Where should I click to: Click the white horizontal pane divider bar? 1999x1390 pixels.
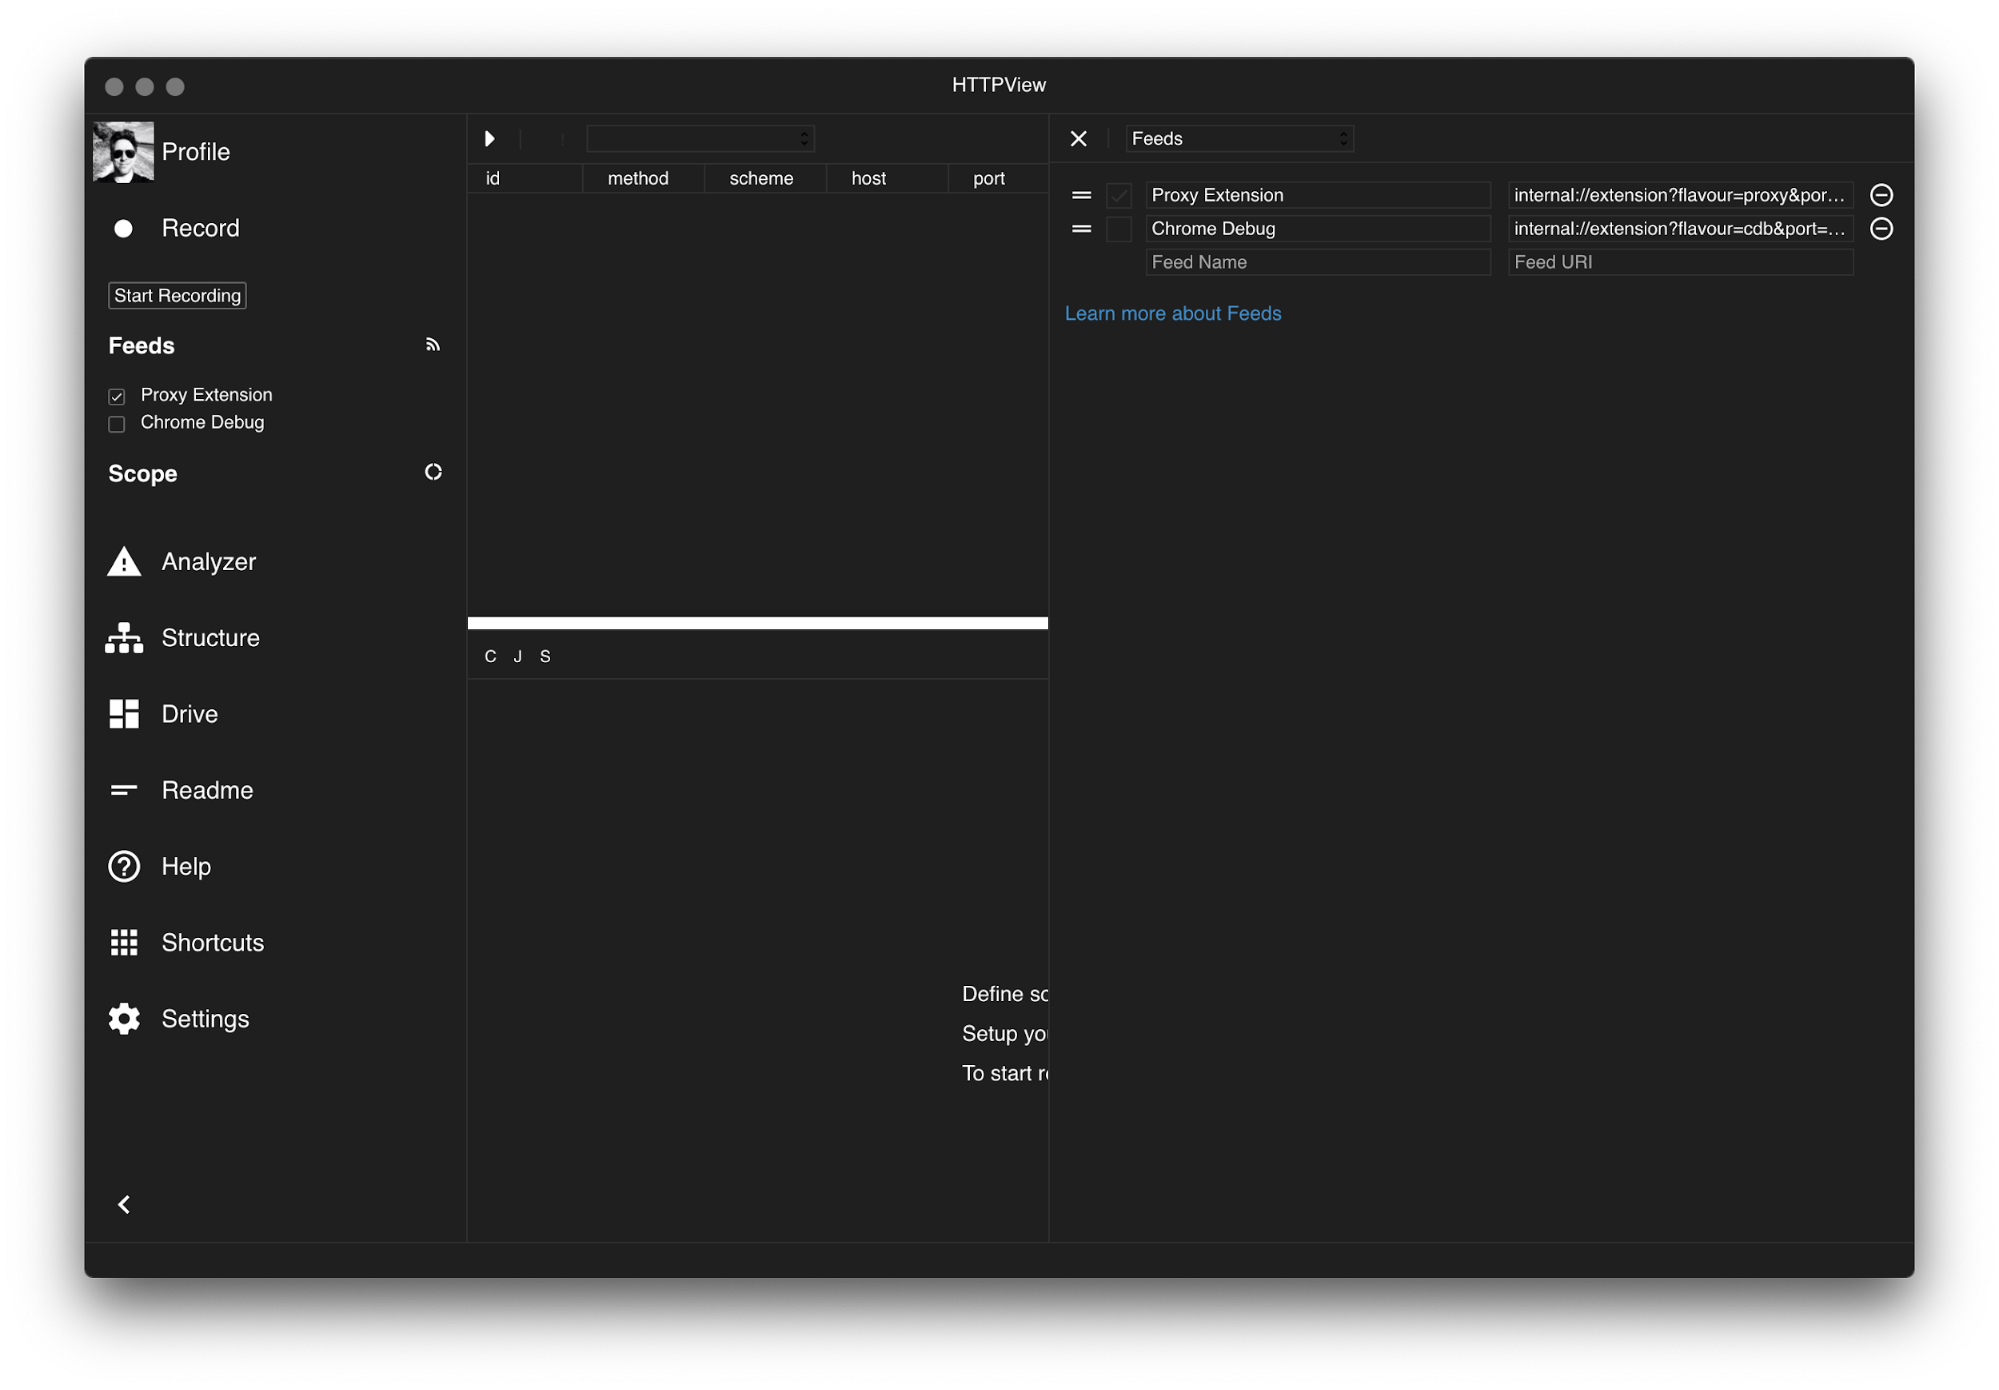click(757, 623)
